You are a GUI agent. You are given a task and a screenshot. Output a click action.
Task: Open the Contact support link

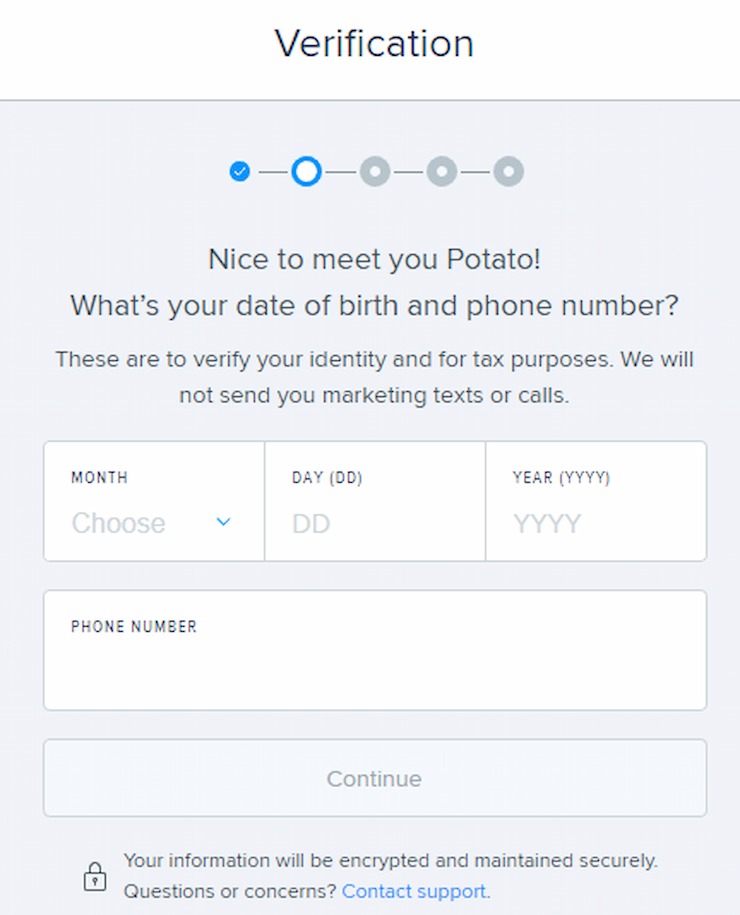coord(414,892)
